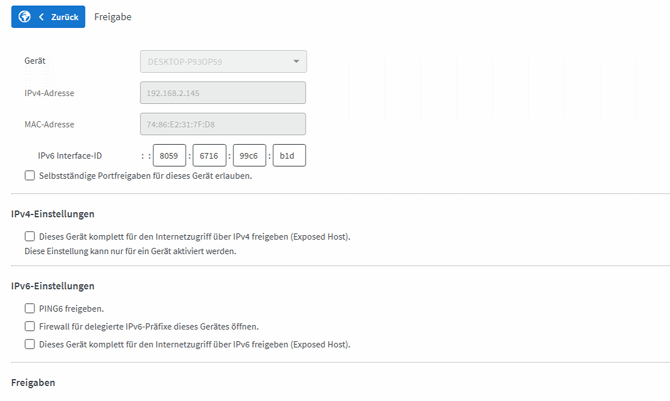Click the Freigabe breadcrumb title
The image size is (670, 401).
click(112, 17)
